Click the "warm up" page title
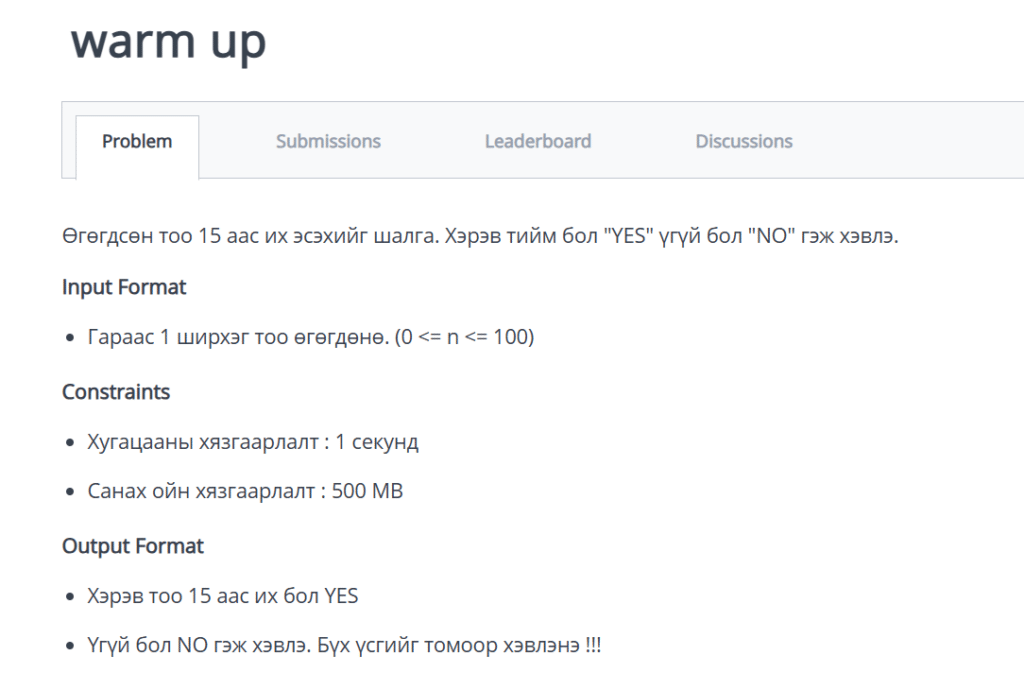 pyautogui.click(x=168, y=42)
